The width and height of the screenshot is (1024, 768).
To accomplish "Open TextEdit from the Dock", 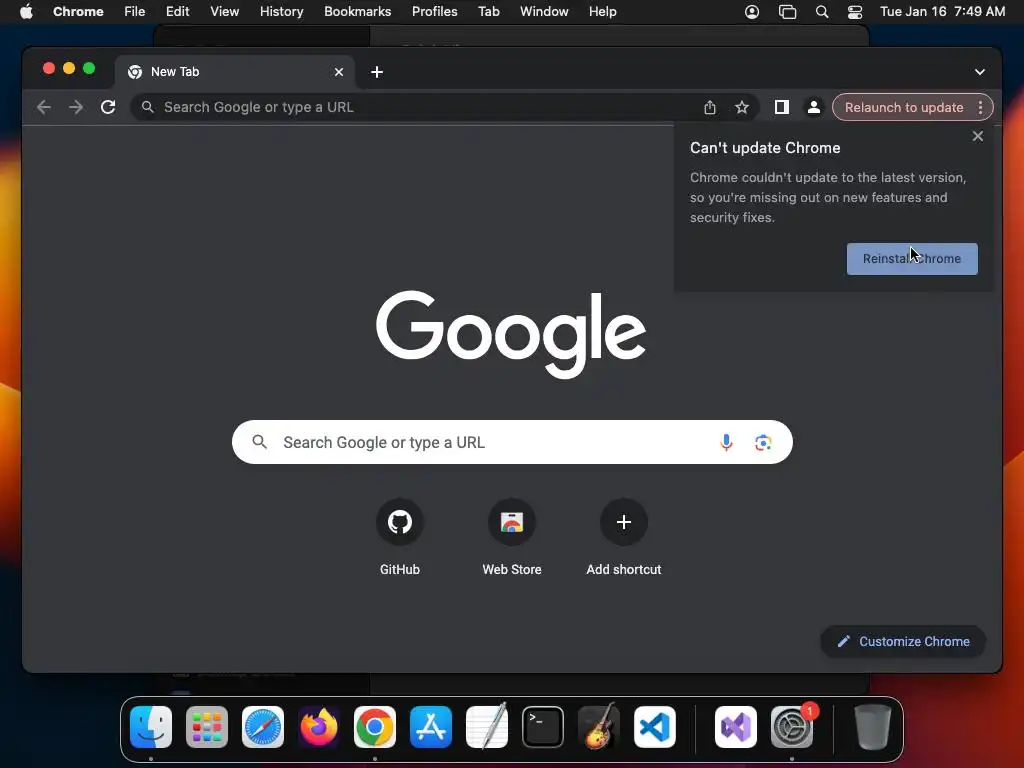I will point(487,727).
